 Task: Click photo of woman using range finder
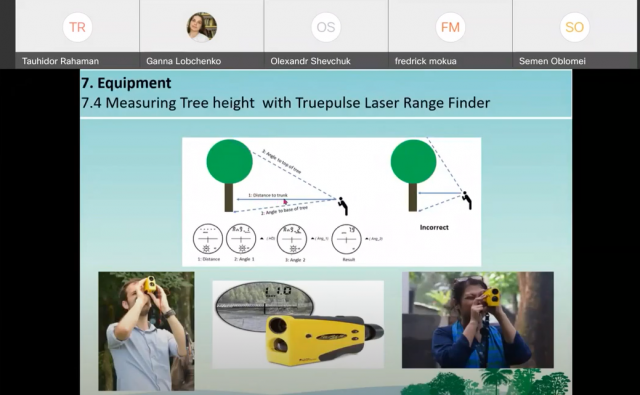pos(478,320)
